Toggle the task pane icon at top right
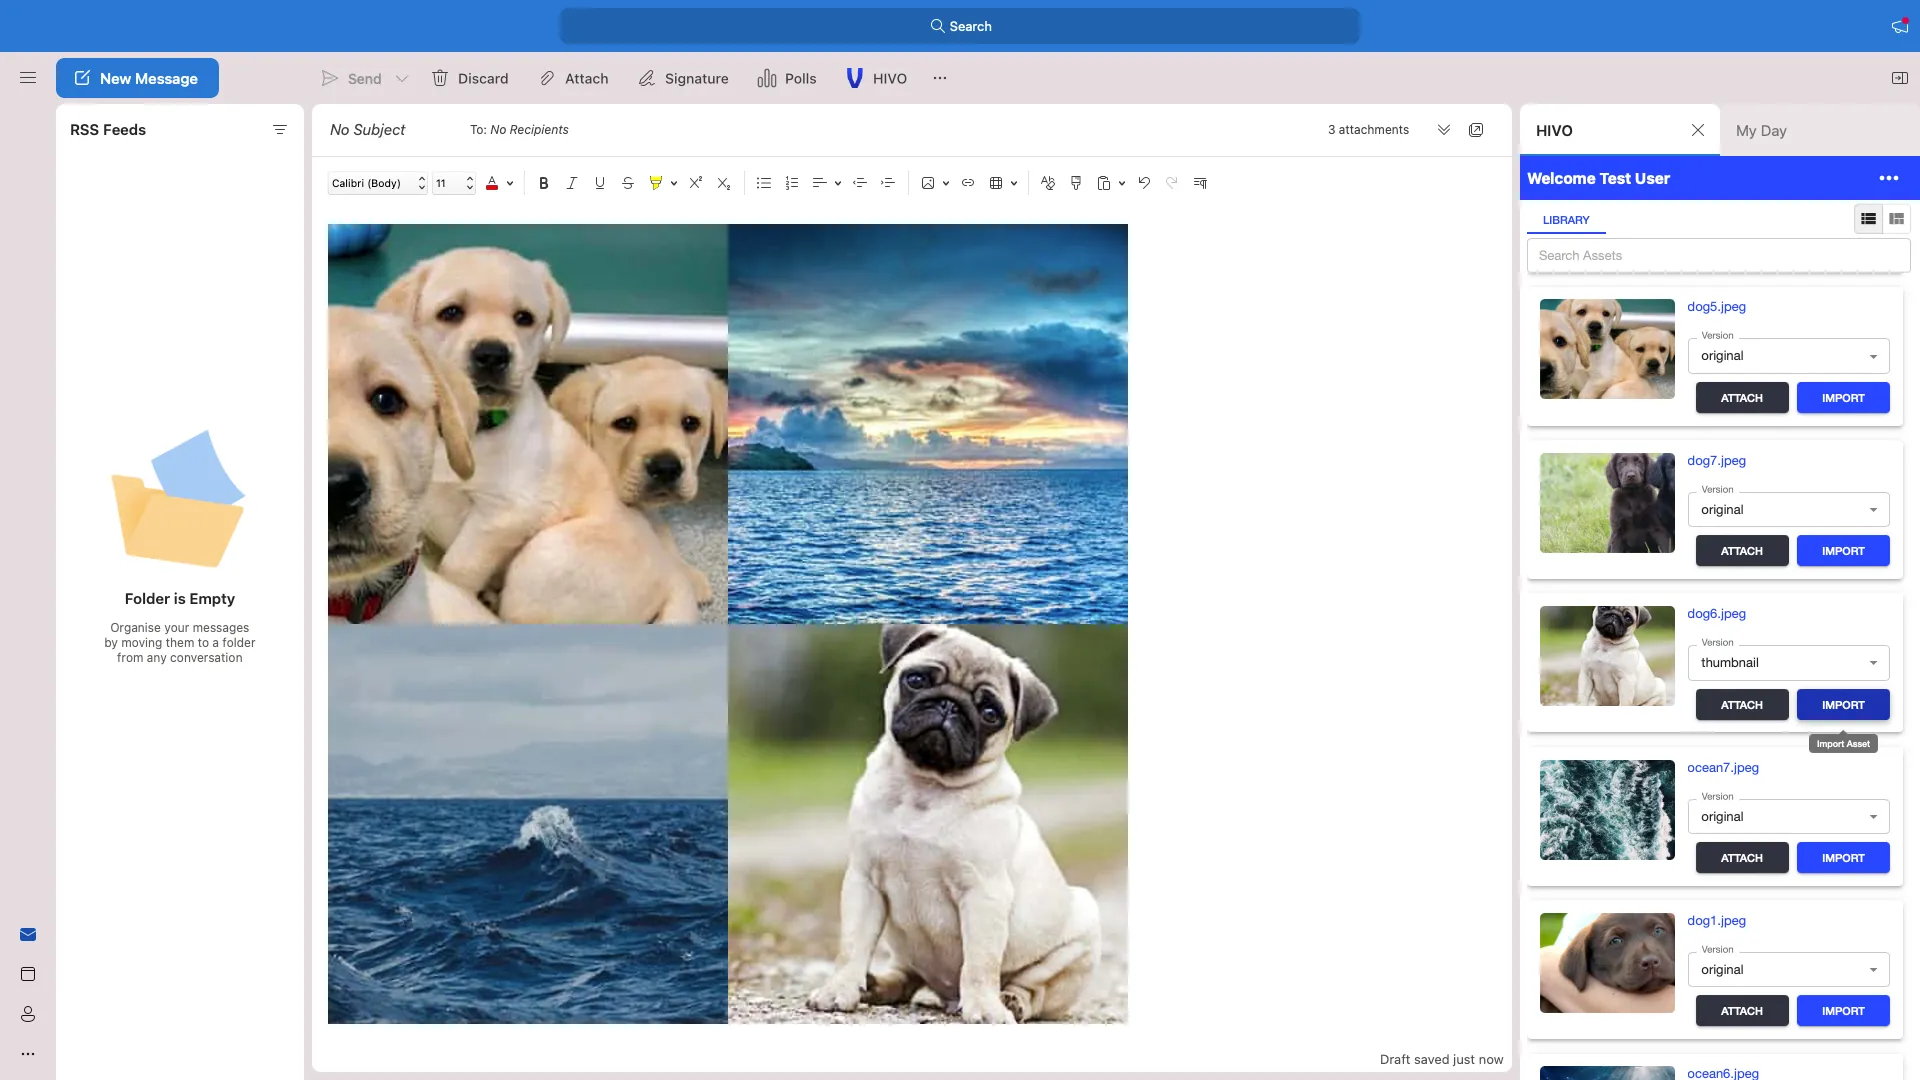This screenshot has width=1920, height=1080. pos(1900,78)
